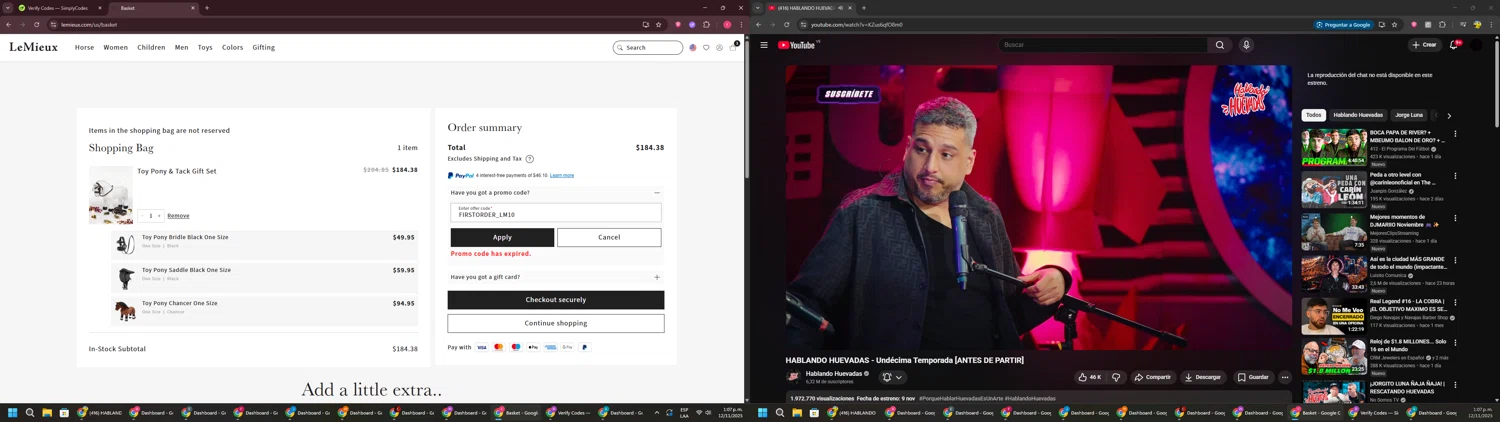Open Microsoft Store on the left taskbar
Viewport: 1500px width, 422px height.
coord(64,412)
